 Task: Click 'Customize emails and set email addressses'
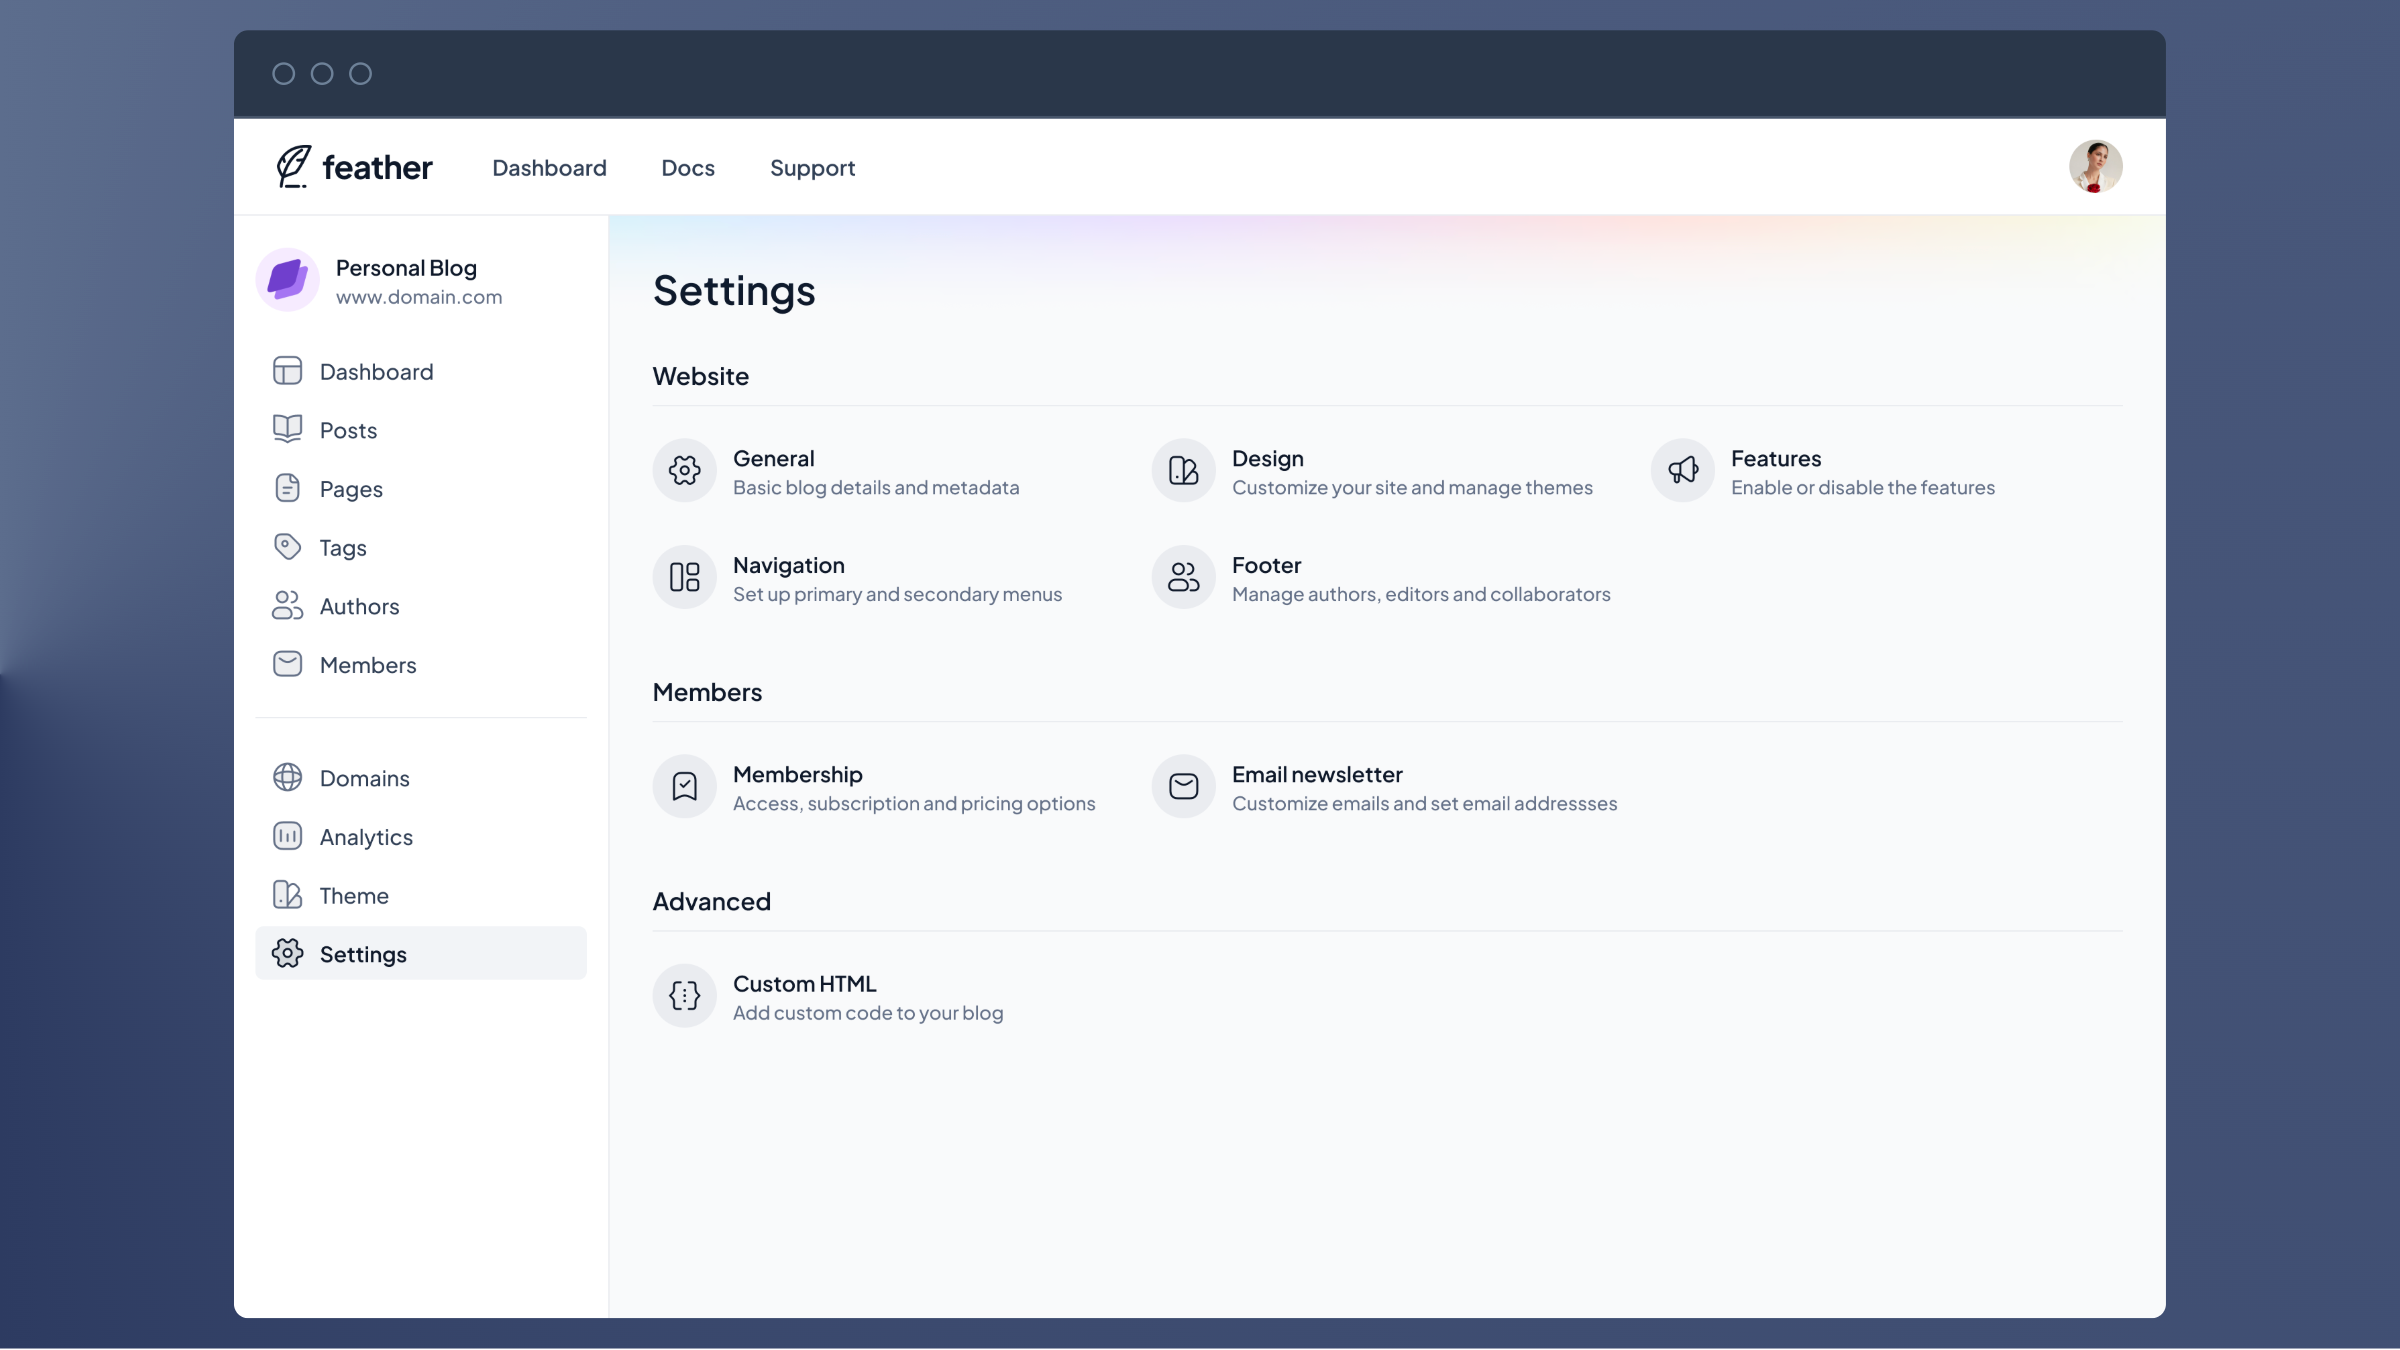(1424, 803)
